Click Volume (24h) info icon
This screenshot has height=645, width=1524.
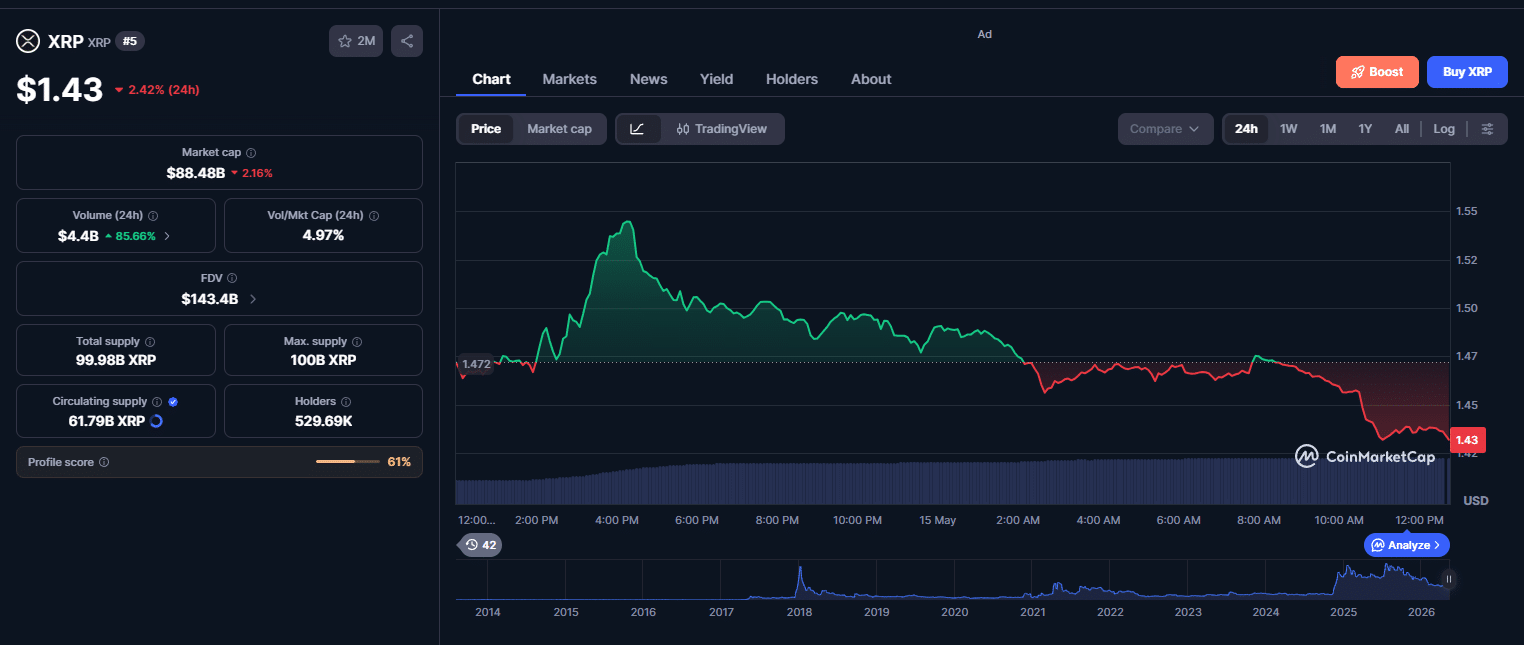point(153,215)
